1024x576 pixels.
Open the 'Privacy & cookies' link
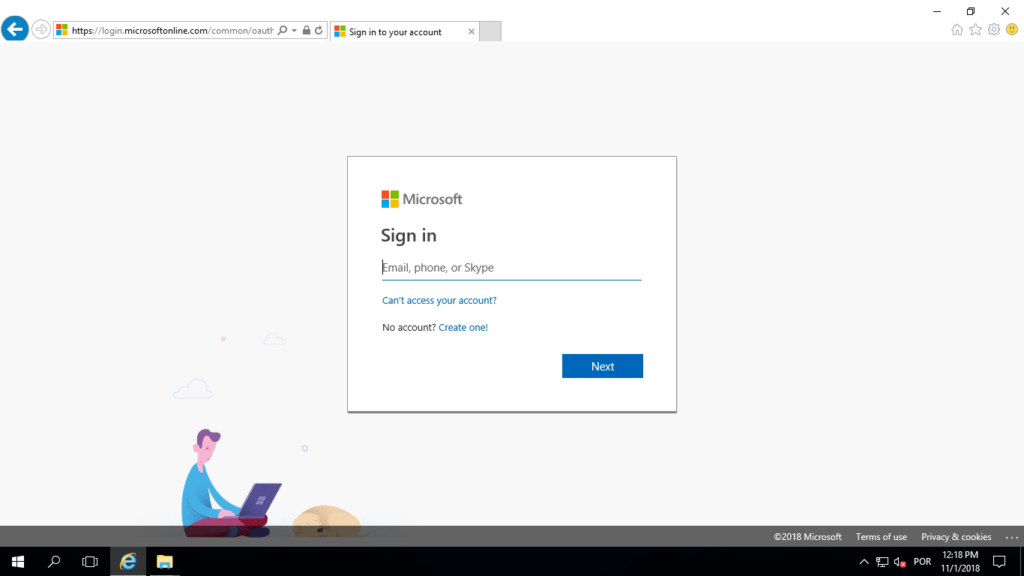pos(956,537)
